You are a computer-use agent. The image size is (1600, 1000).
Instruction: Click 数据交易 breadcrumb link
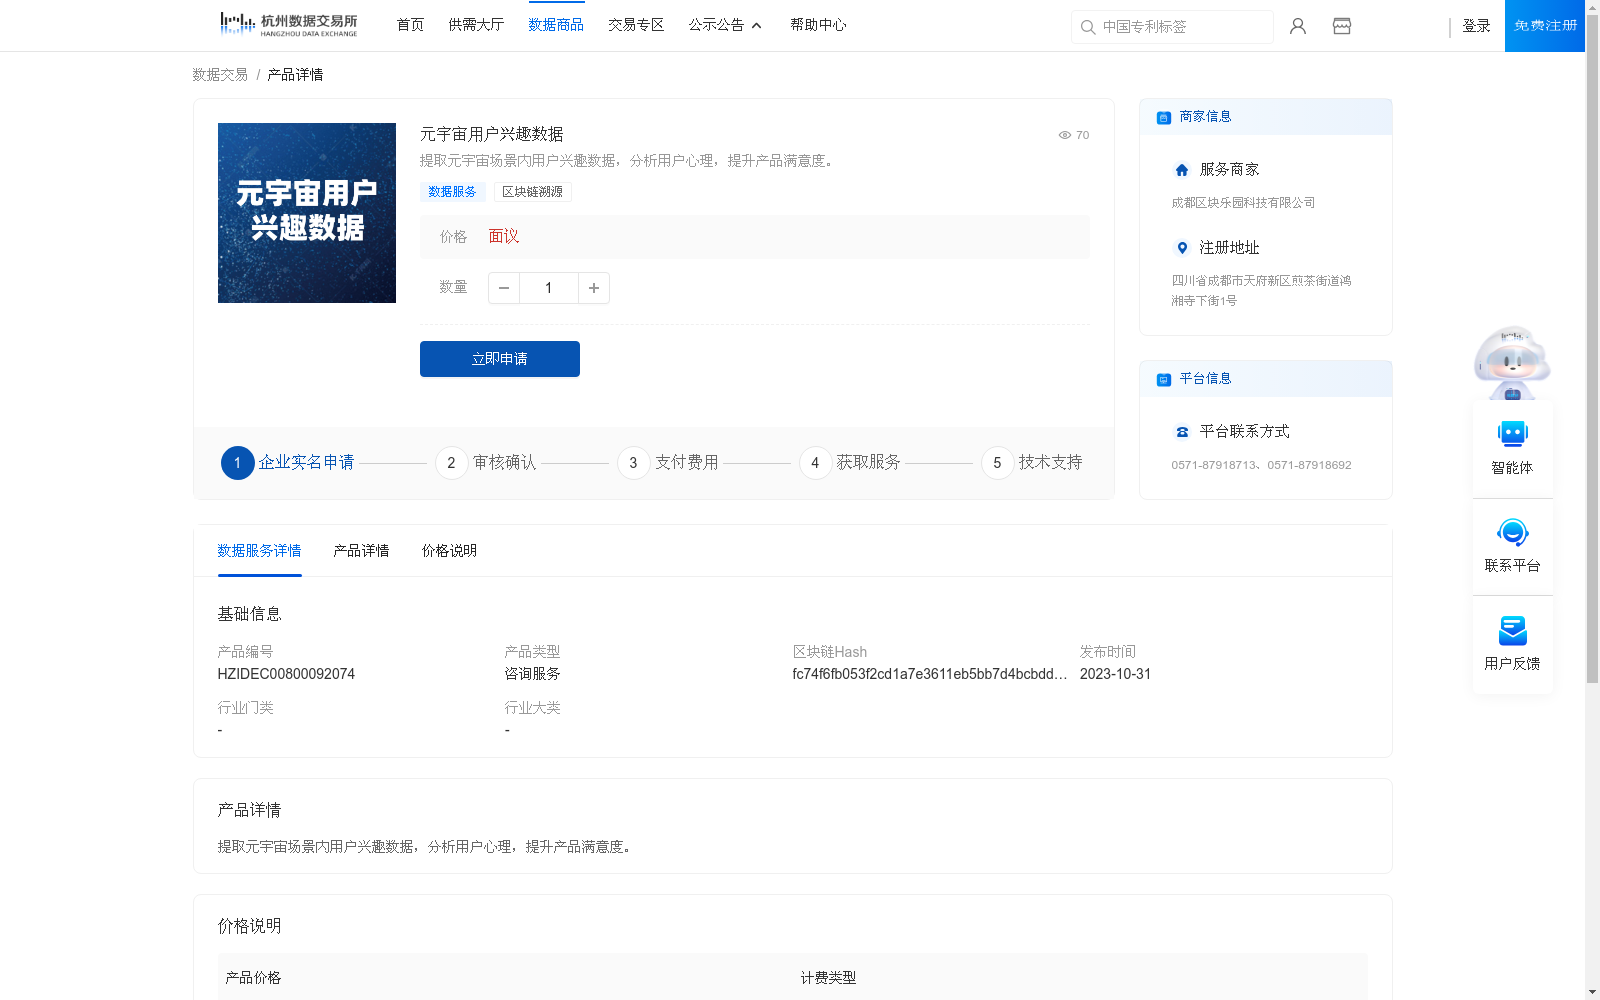pyautogui.click(x=220, y=75)
